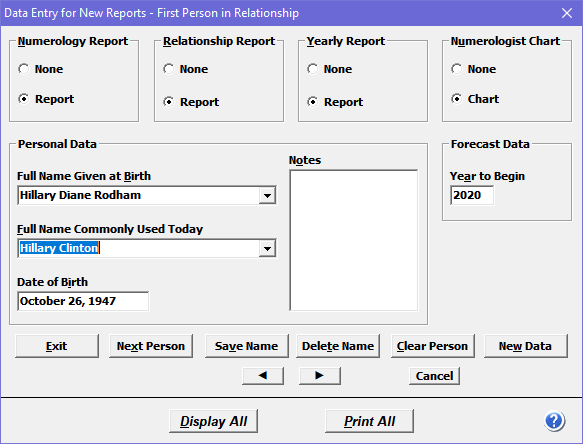The height and width of the screenshot is (444, 583).
Task: Click the Notes label
Action: pos(305,160)
